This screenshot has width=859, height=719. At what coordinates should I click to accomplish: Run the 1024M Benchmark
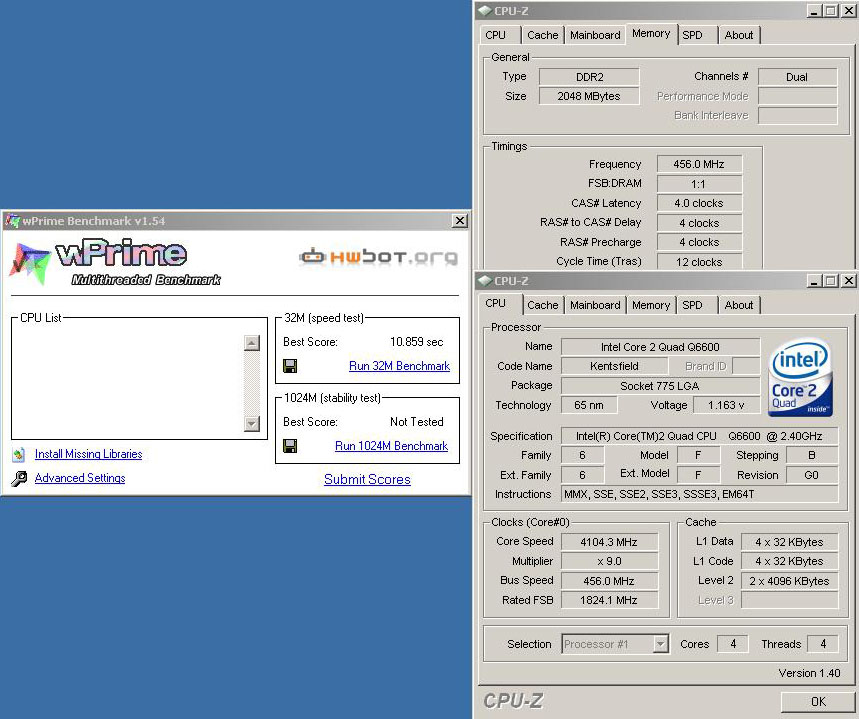pyautogui.click(x=391, y=446)
